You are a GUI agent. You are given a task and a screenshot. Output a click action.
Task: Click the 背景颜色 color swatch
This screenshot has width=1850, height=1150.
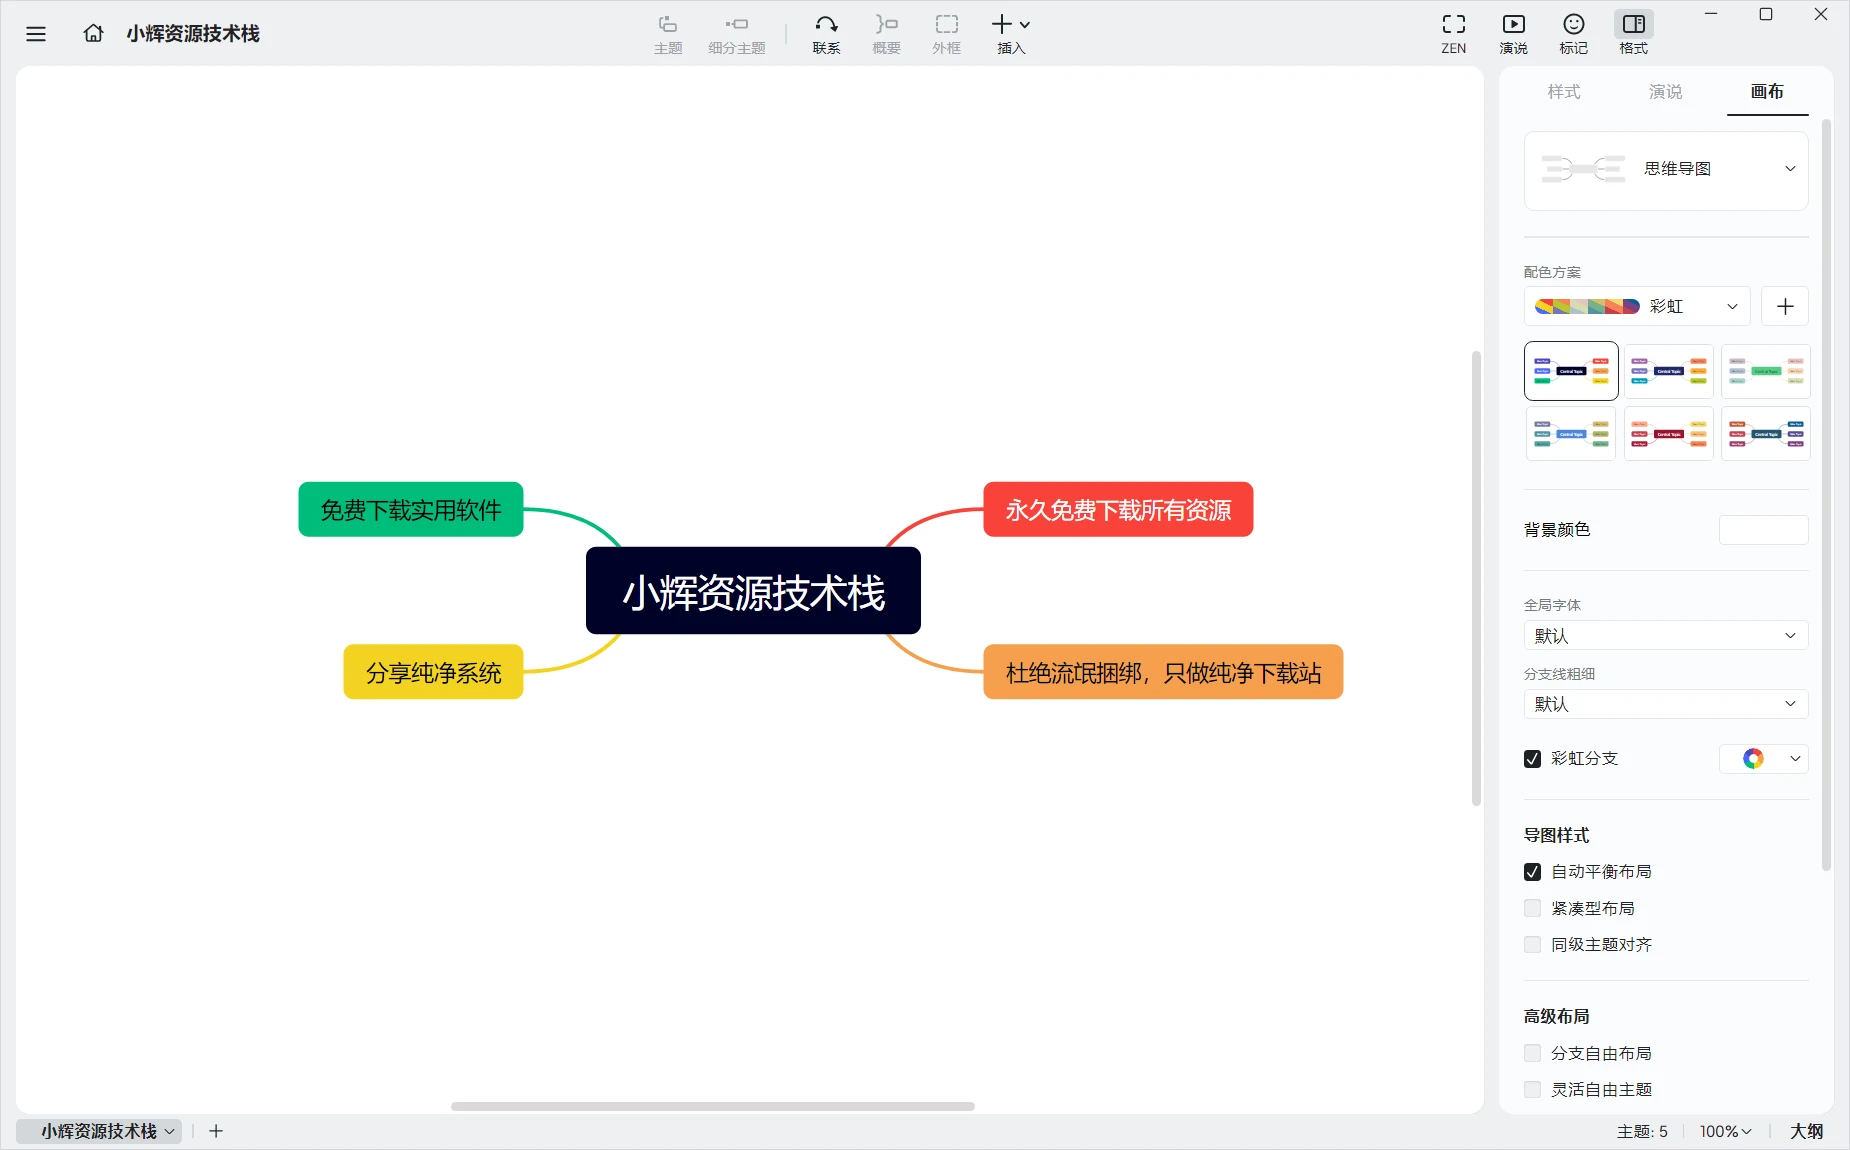coord(1763,530)
